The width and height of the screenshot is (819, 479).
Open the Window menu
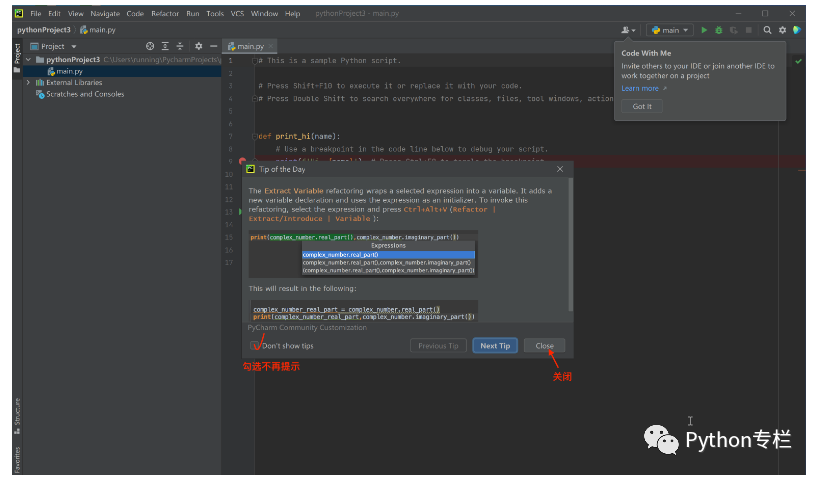coord(264,14)
